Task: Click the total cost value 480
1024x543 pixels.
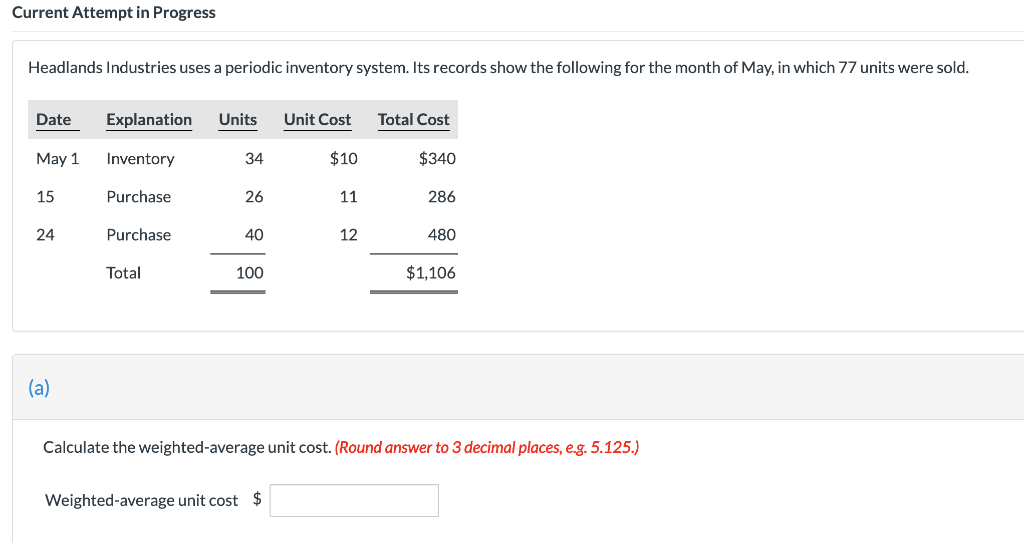Action: click(442, 235)
